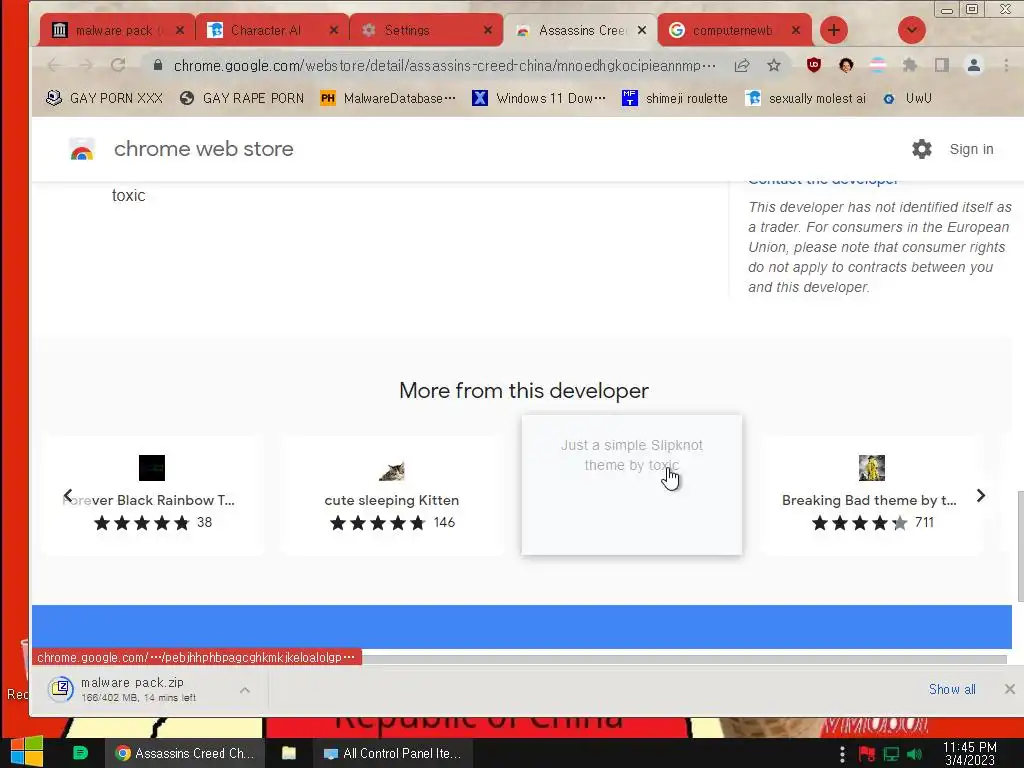
Task: Click the red flag tray icon
Action: click(x=867, y=754)
